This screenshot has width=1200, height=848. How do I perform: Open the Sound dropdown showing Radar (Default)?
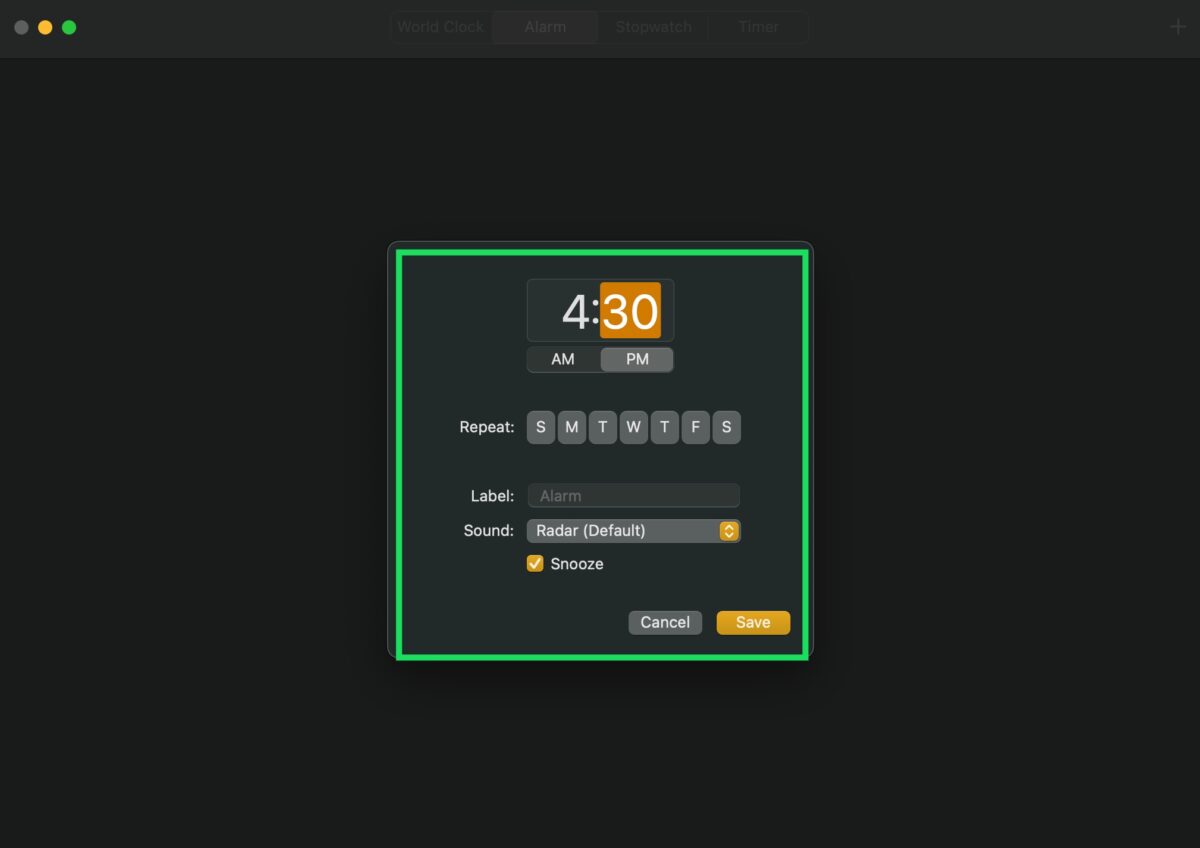pyautogui.click(x=634, y=531)
